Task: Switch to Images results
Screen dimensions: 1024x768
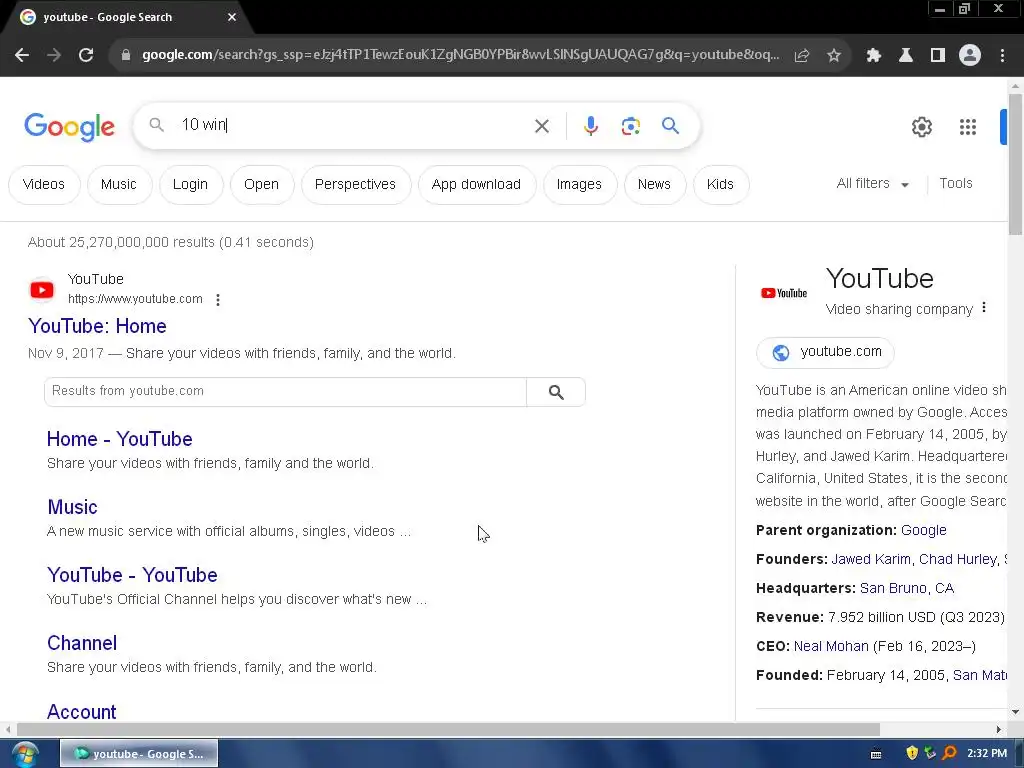Action: [x=579, y=185]
